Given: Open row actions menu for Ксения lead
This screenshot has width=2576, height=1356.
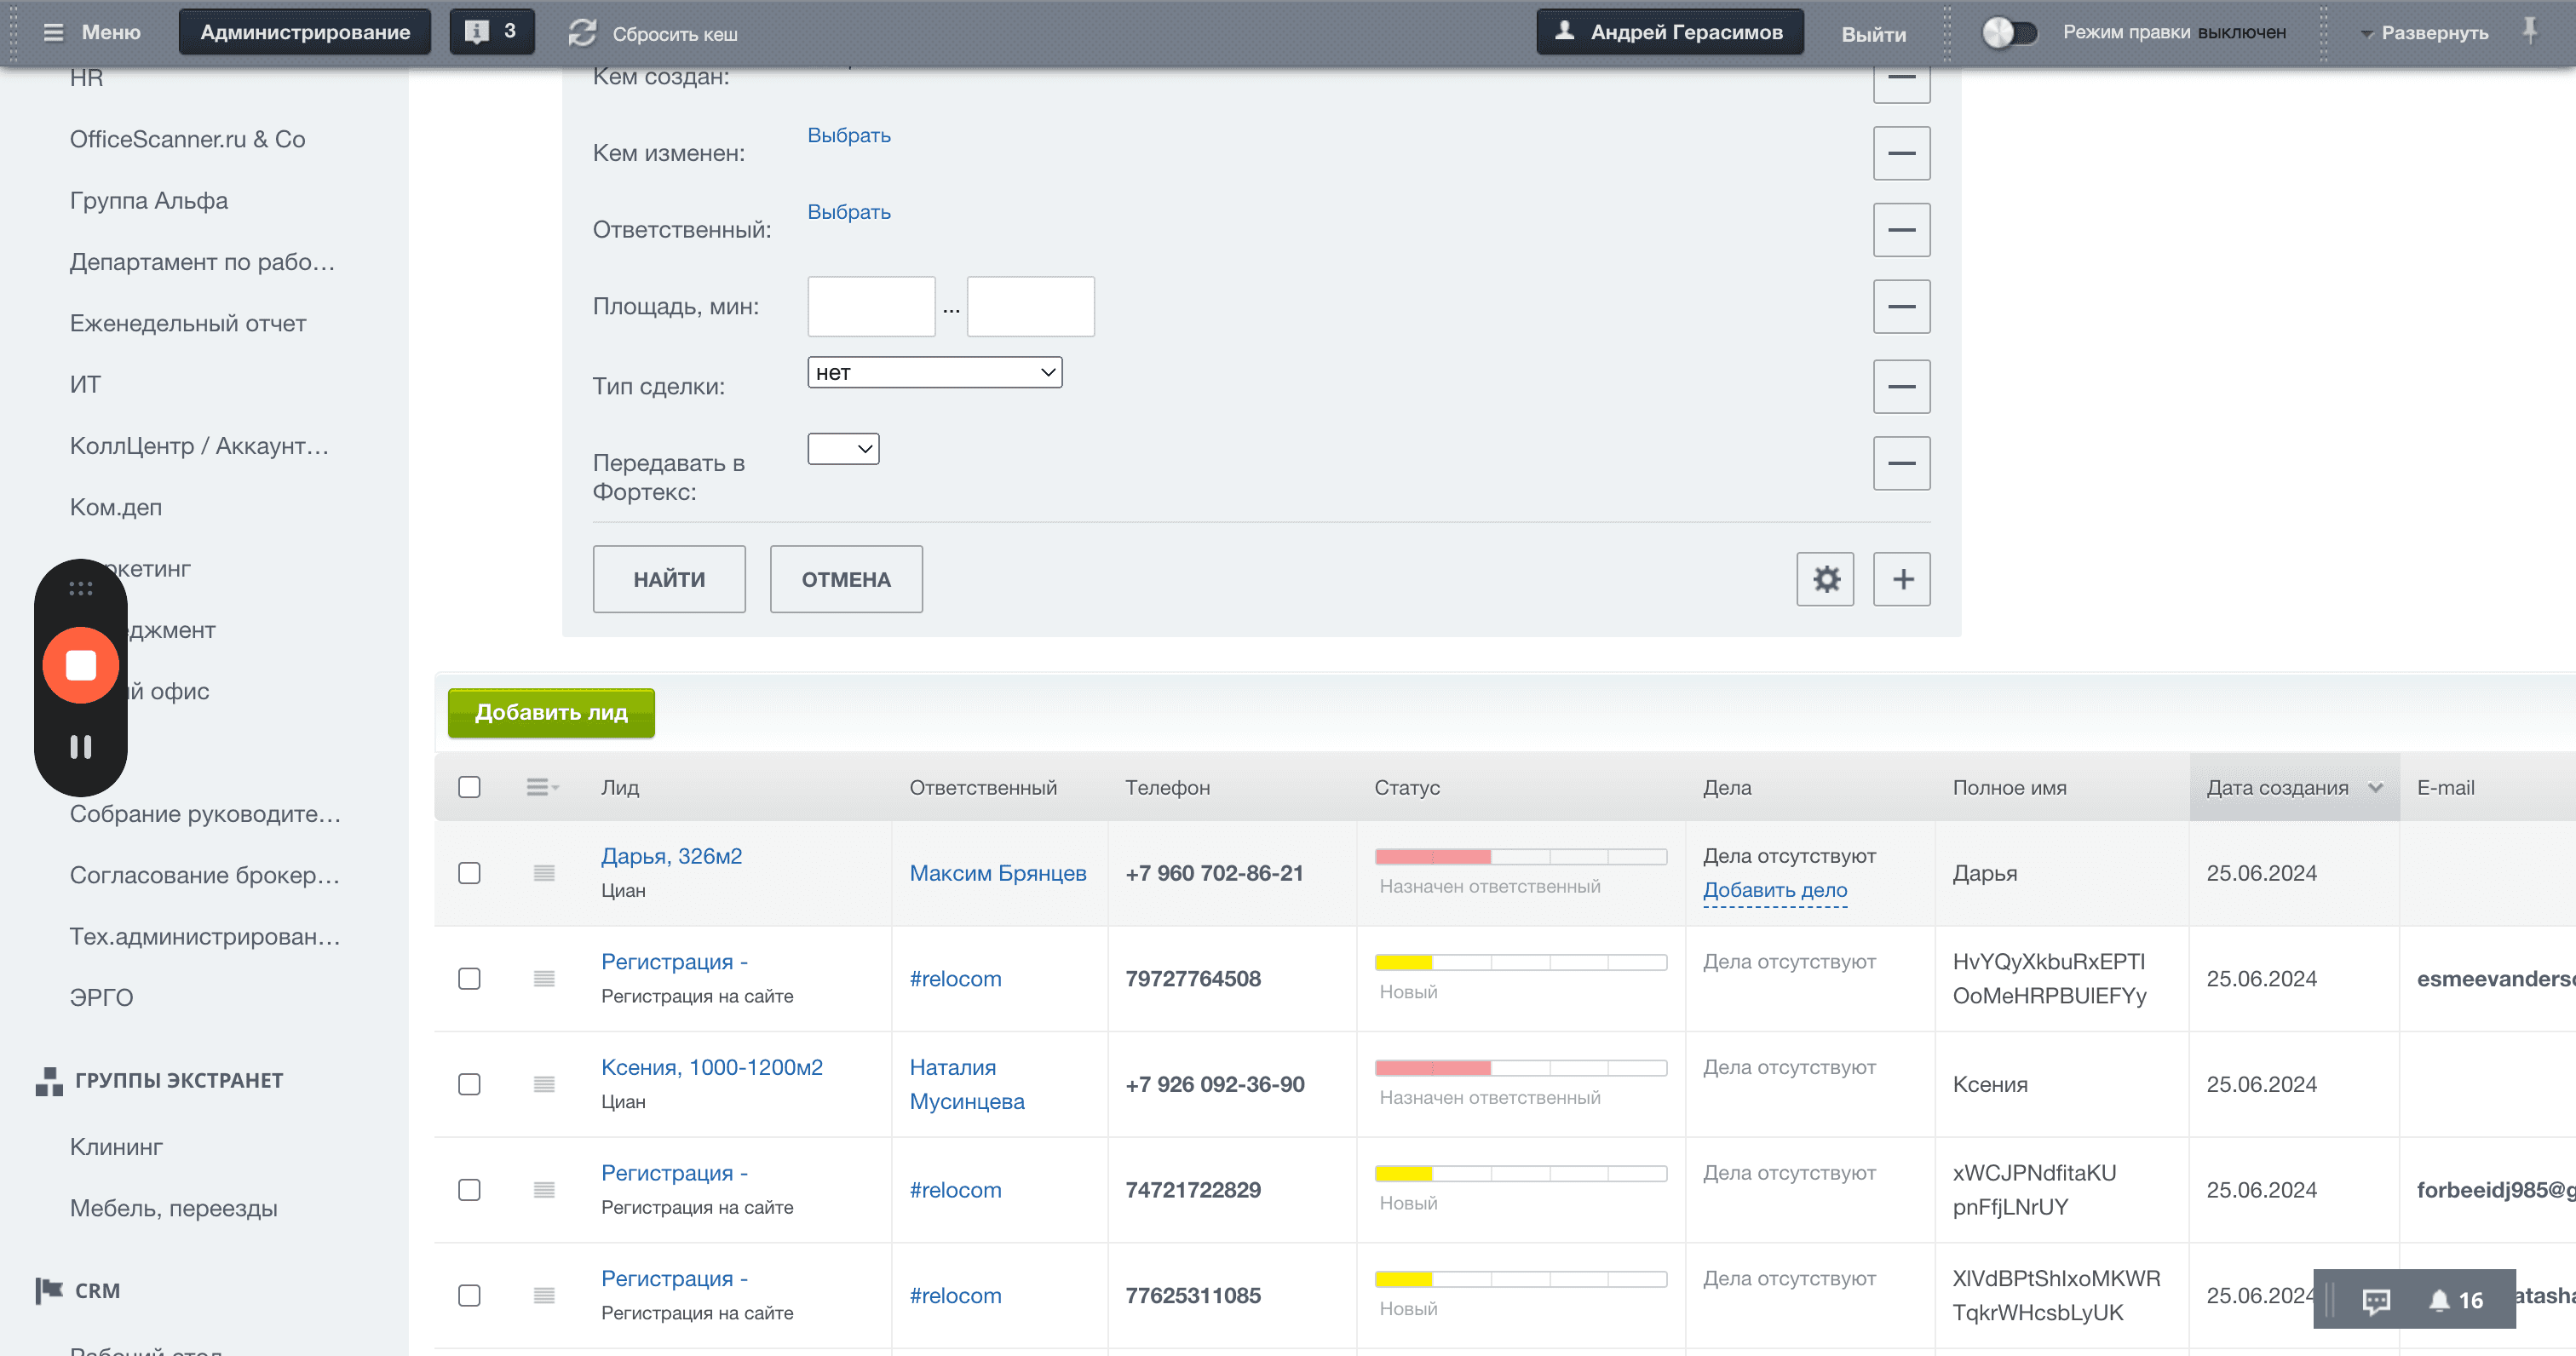Looking at the screenshot, I should 544,1084.
